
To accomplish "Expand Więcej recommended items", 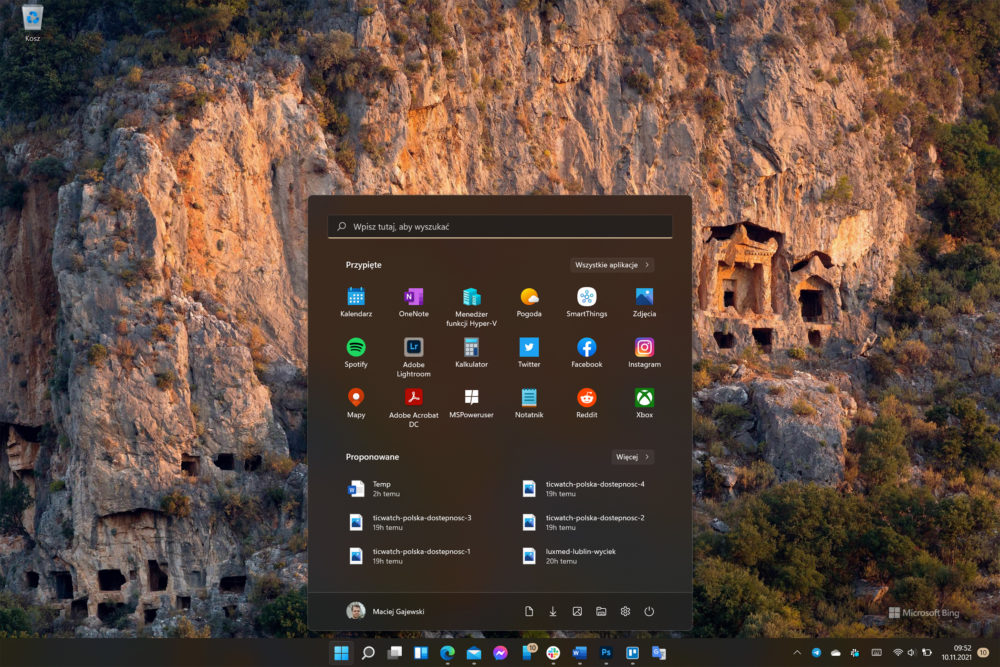I will 632,457.
